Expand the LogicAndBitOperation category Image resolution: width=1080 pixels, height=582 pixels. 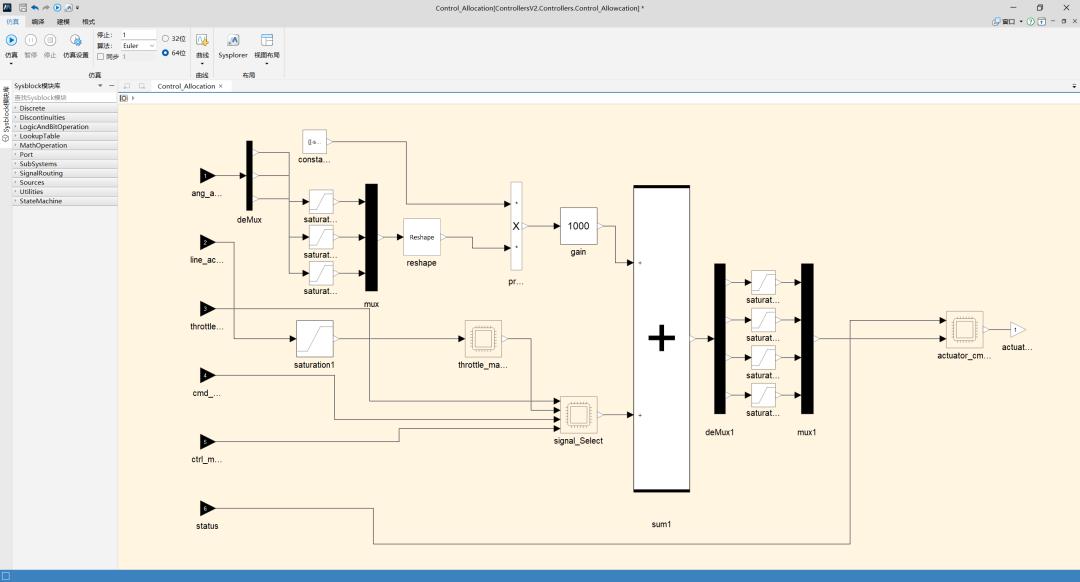point(15,127)
